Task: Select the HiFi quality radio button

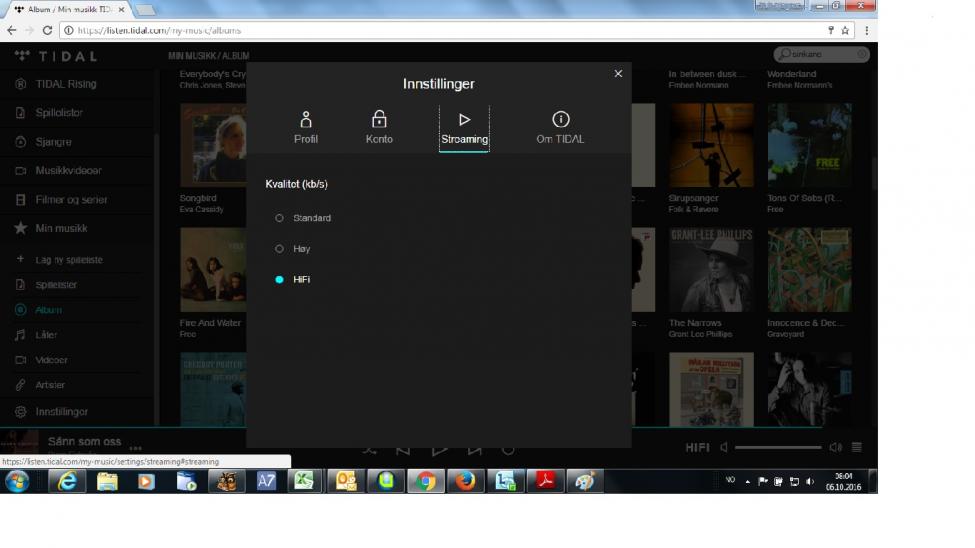Action: coord(279,280)
